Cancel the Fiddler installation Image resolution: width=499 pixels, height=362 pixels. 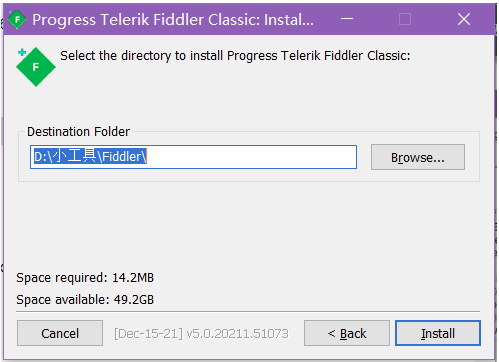point(60,333)
